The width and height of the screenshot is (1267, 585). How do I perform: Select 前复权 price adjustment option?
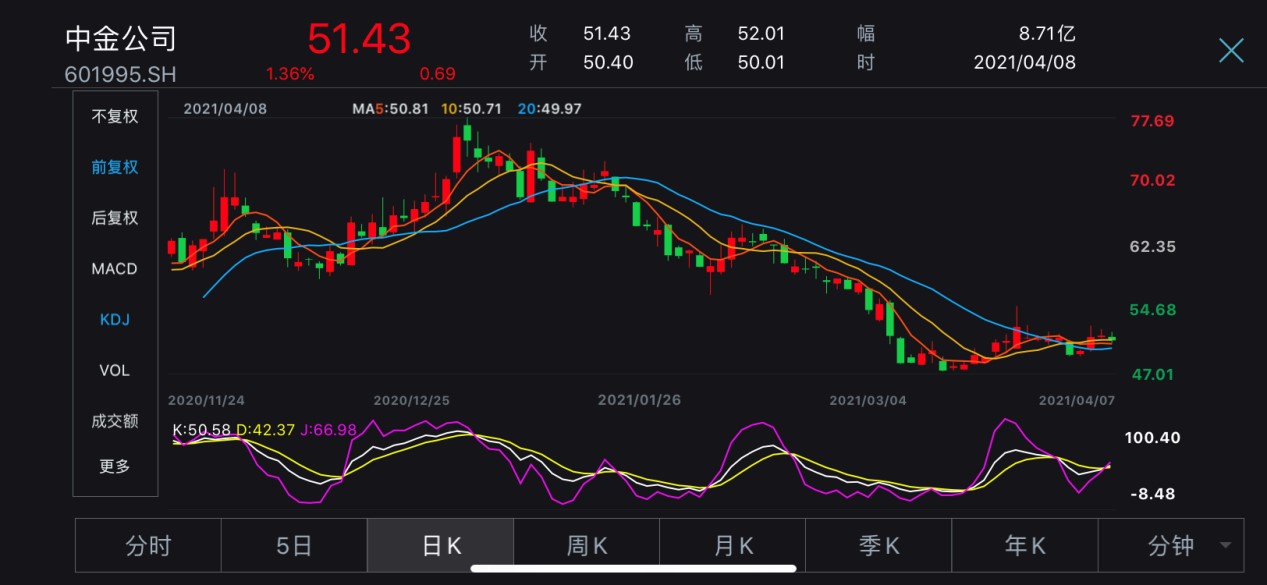pos(115,168)
